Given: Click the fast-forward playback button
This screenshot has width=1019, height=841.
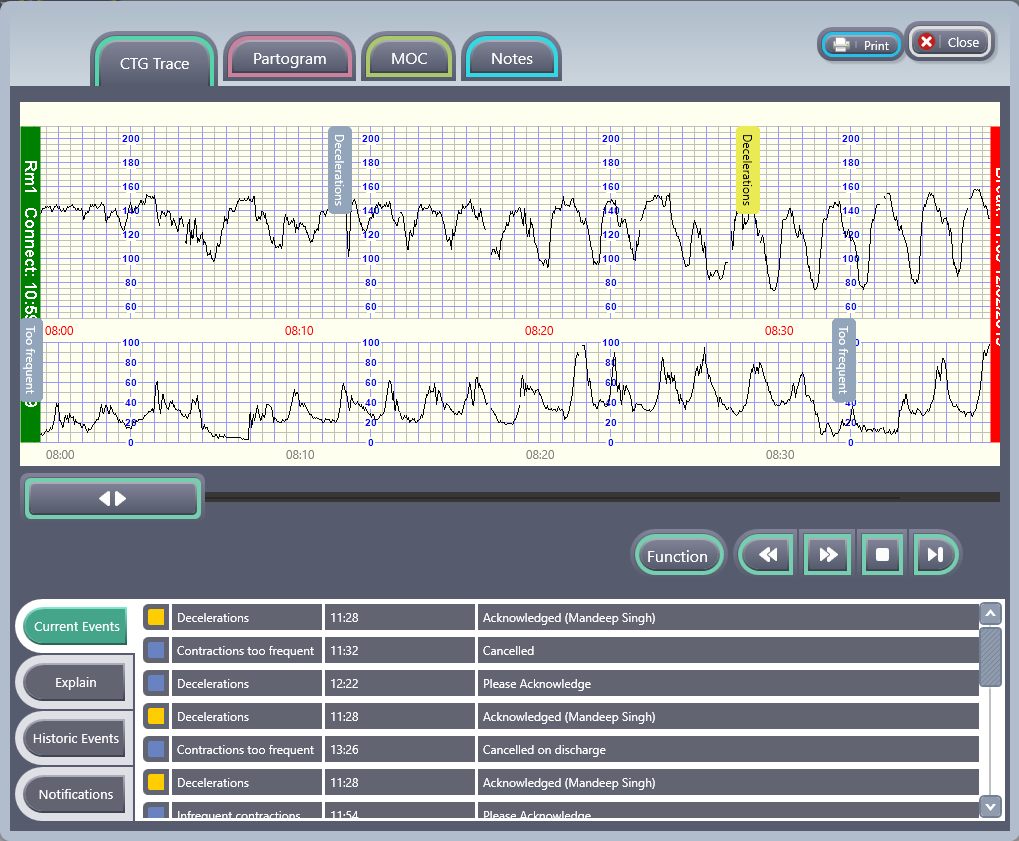Looking at the screenshot, I should point(827,555).
